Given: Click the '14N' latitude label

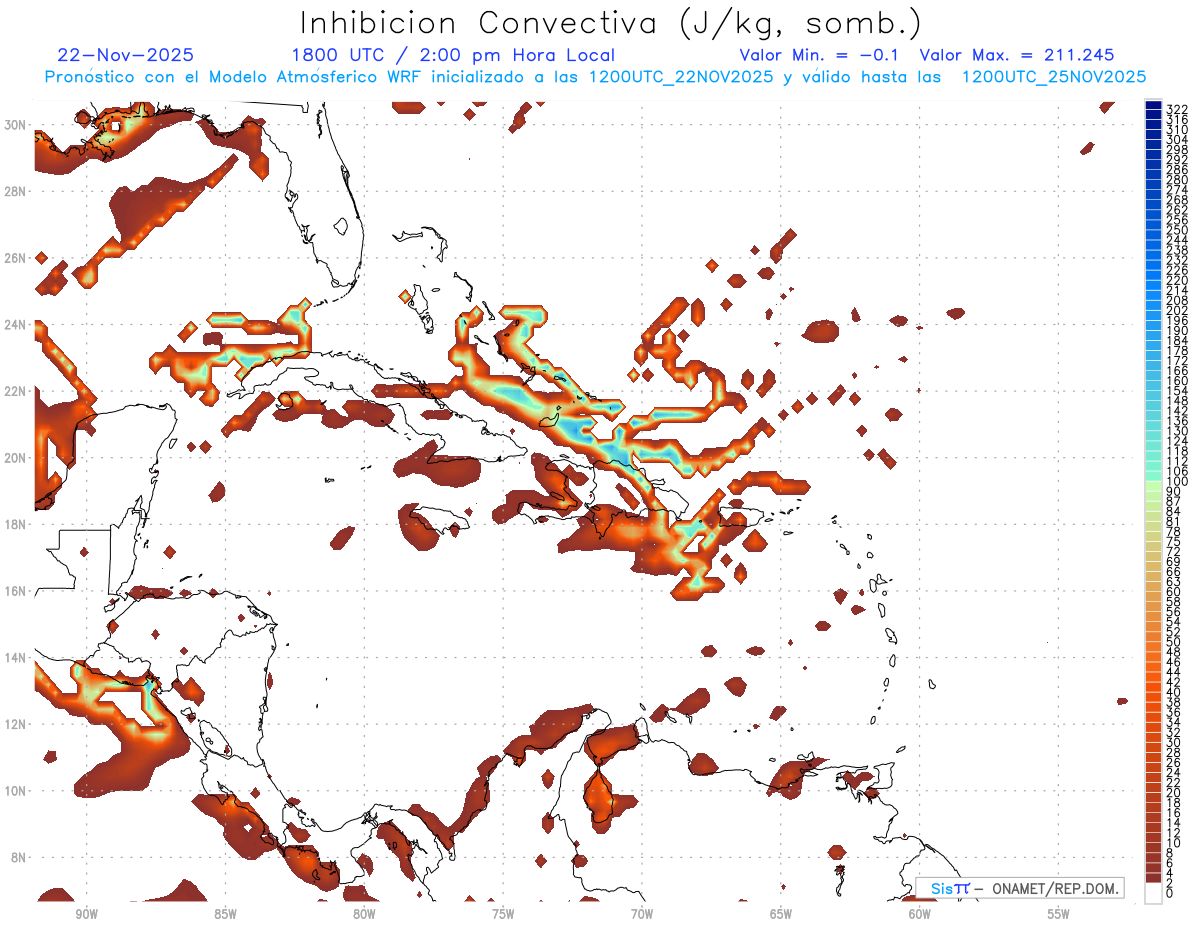Looking at the screenshot, I should [16, 657].
